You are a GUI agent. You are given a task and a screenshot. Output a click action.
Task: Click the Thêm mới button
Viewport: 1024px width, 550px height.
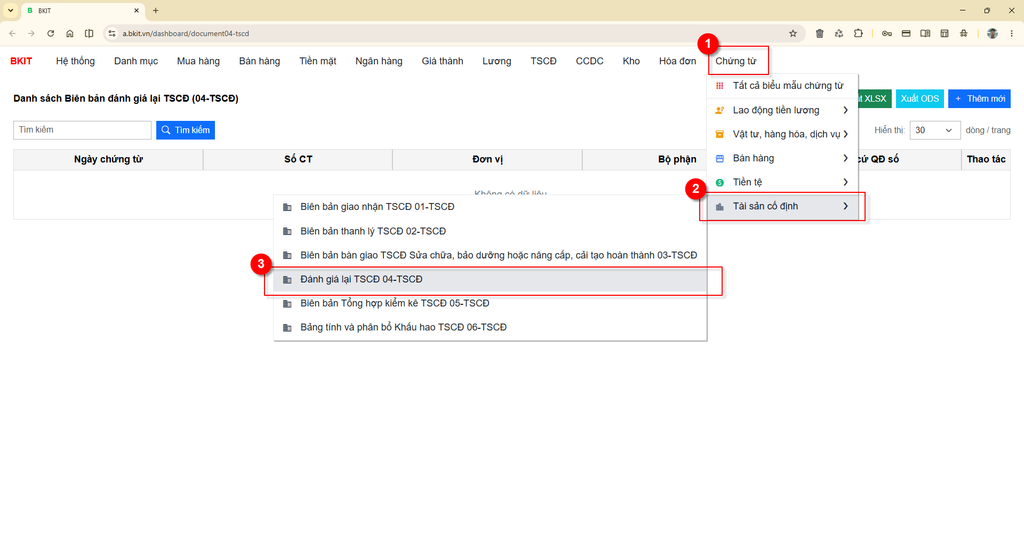point(979,99)
